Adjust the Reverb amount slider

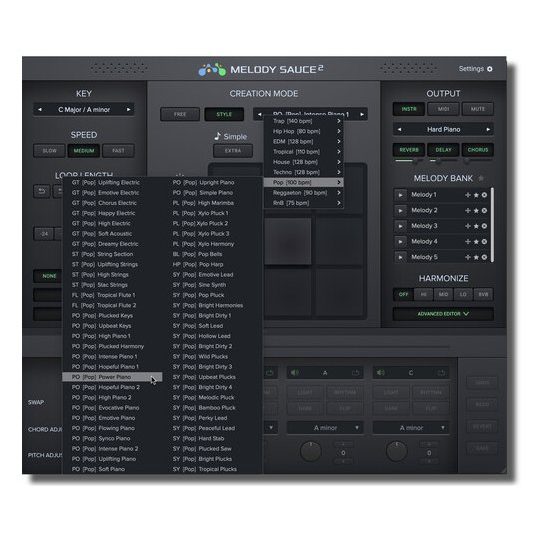[409, 160]
